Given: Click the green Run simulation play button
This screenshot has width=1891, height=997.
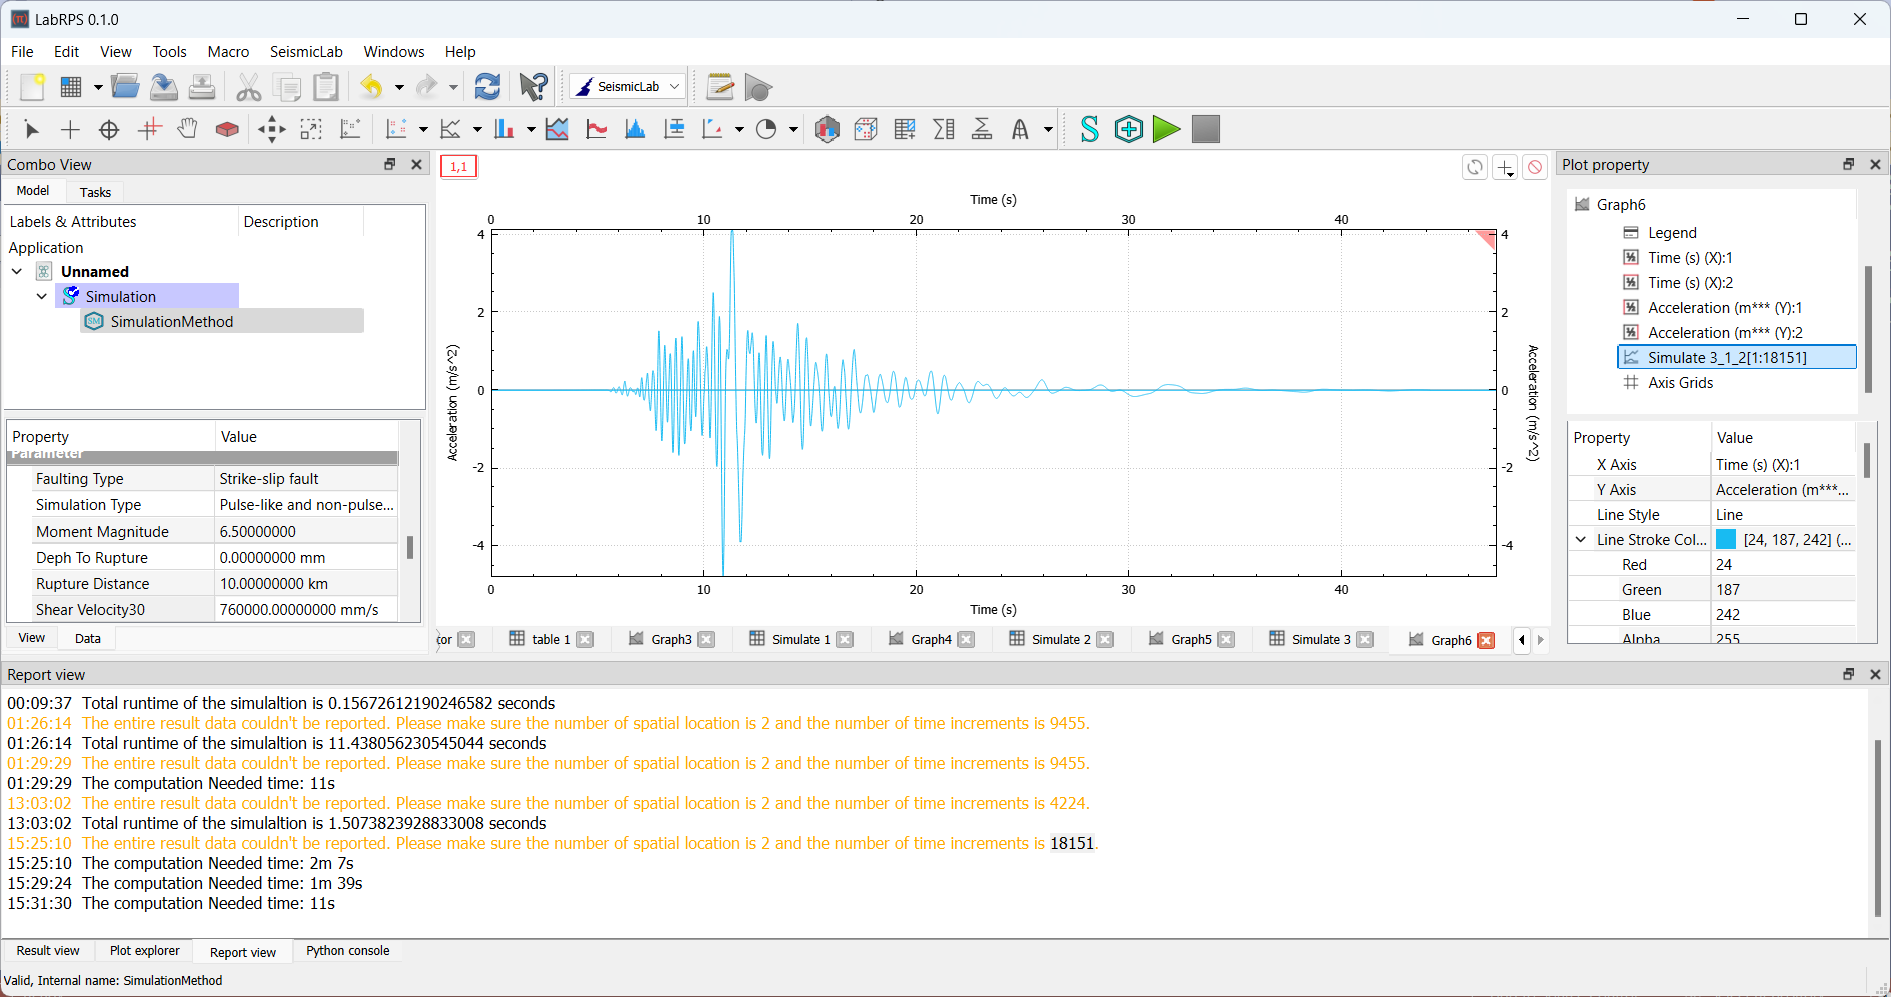Looking at the screenshot, I should 1166,129.
